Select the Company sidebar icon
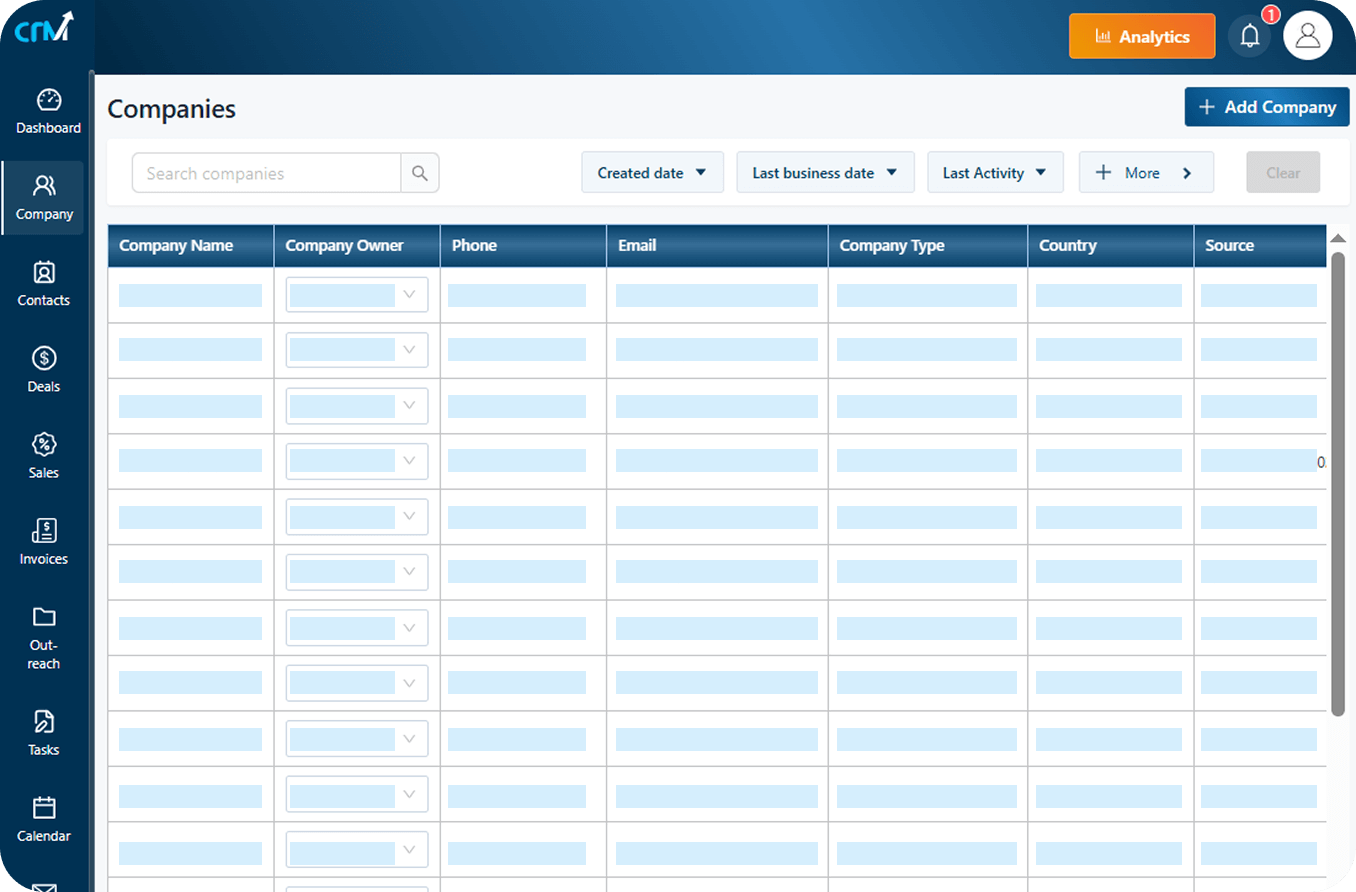This screenshot has width=1356, height=892. click(x=44, y=198)
